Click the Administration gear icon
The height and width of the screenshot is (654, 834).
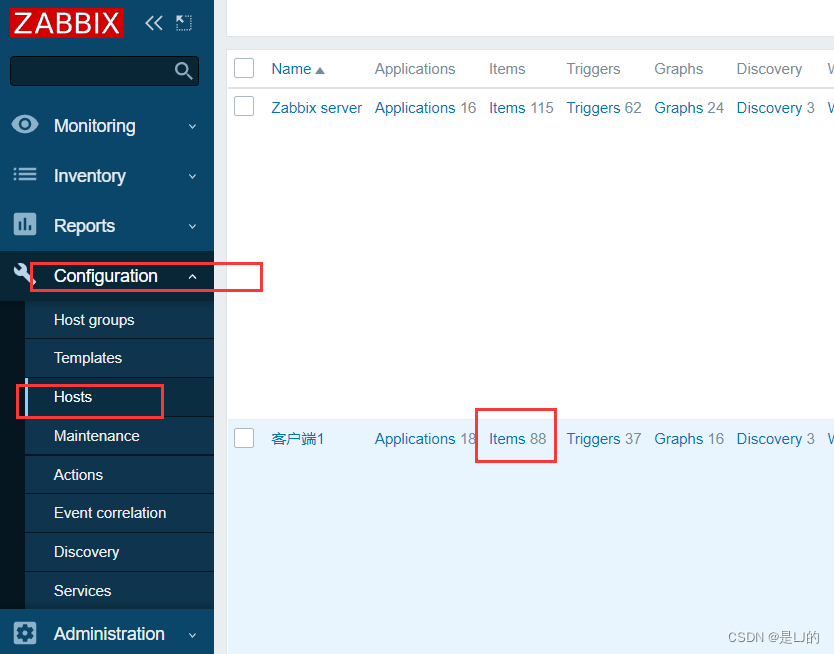25,633
